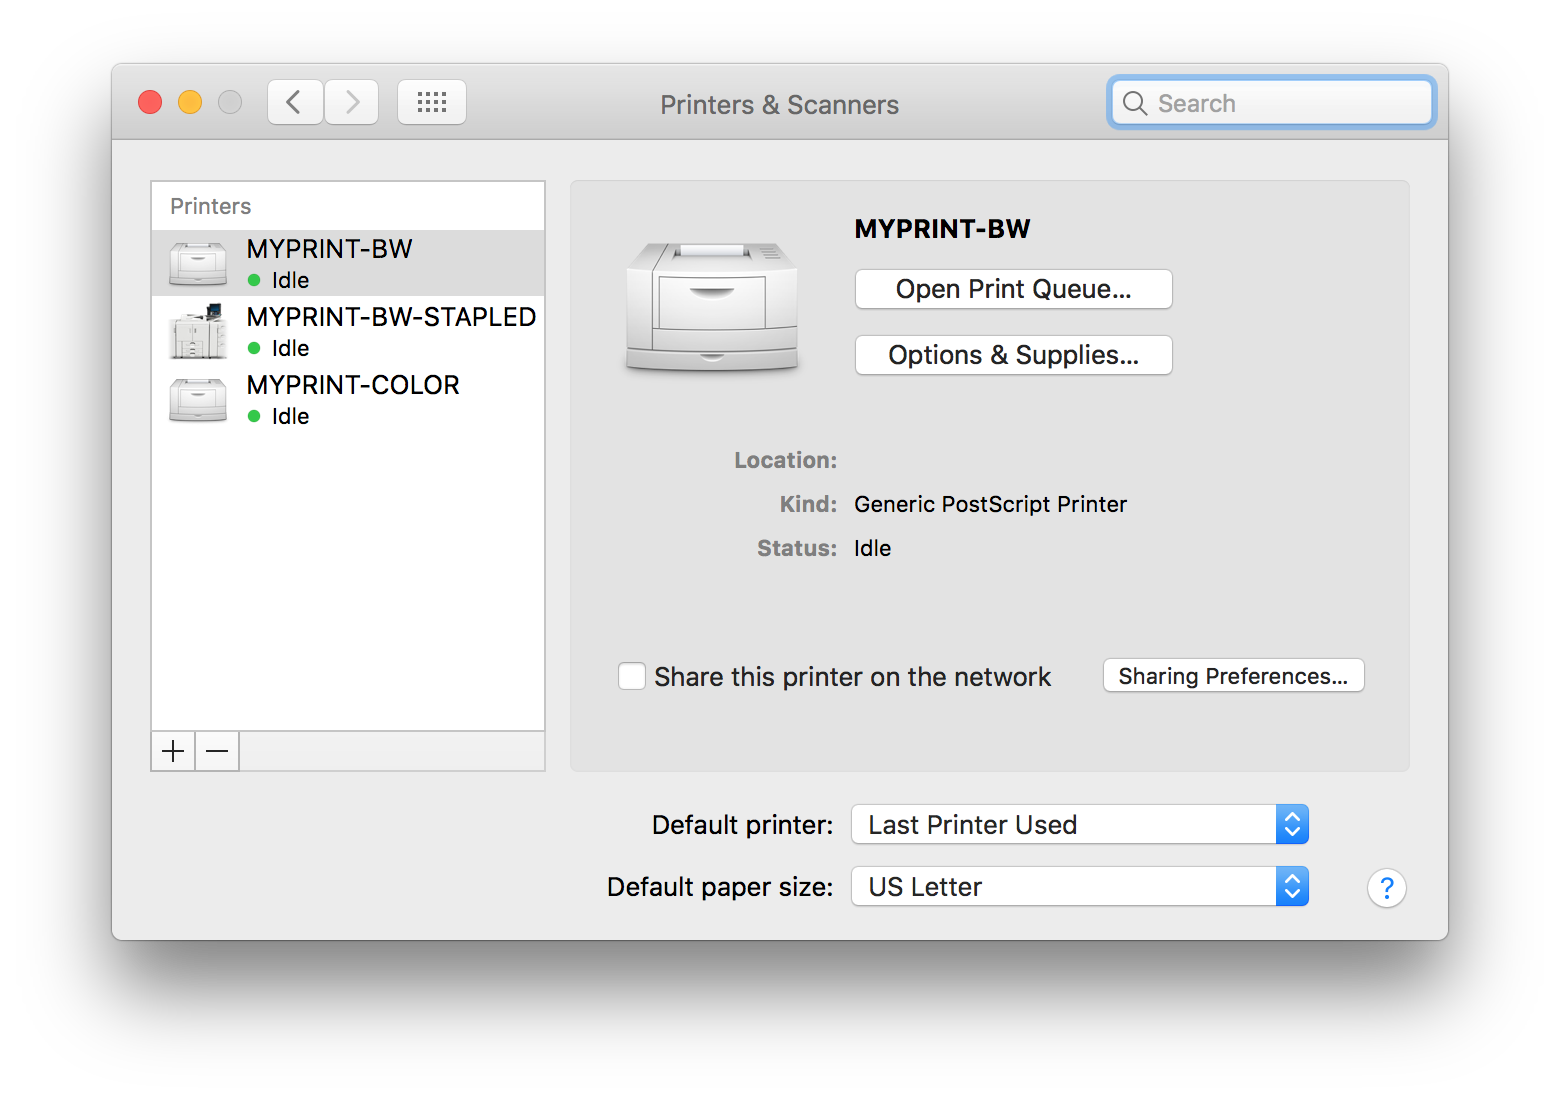The height and width of the screenshot is (1100, 1560).
Task: Open Options & Supplies
Action: click(1013, 355)
